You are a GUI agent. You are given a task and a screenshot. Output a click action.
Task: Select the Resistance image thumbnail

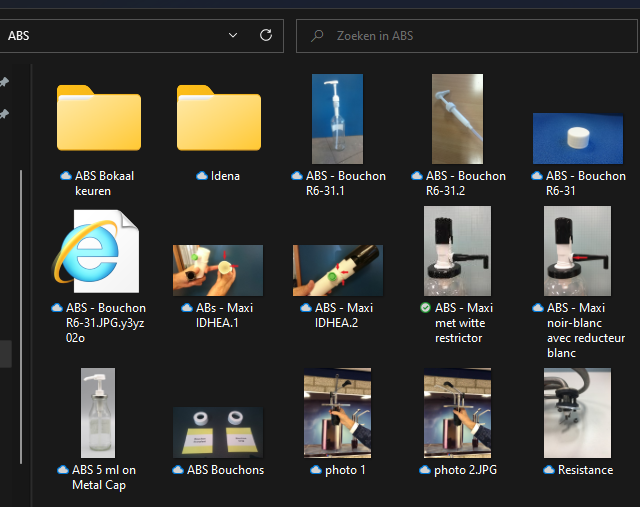point(577,413)
